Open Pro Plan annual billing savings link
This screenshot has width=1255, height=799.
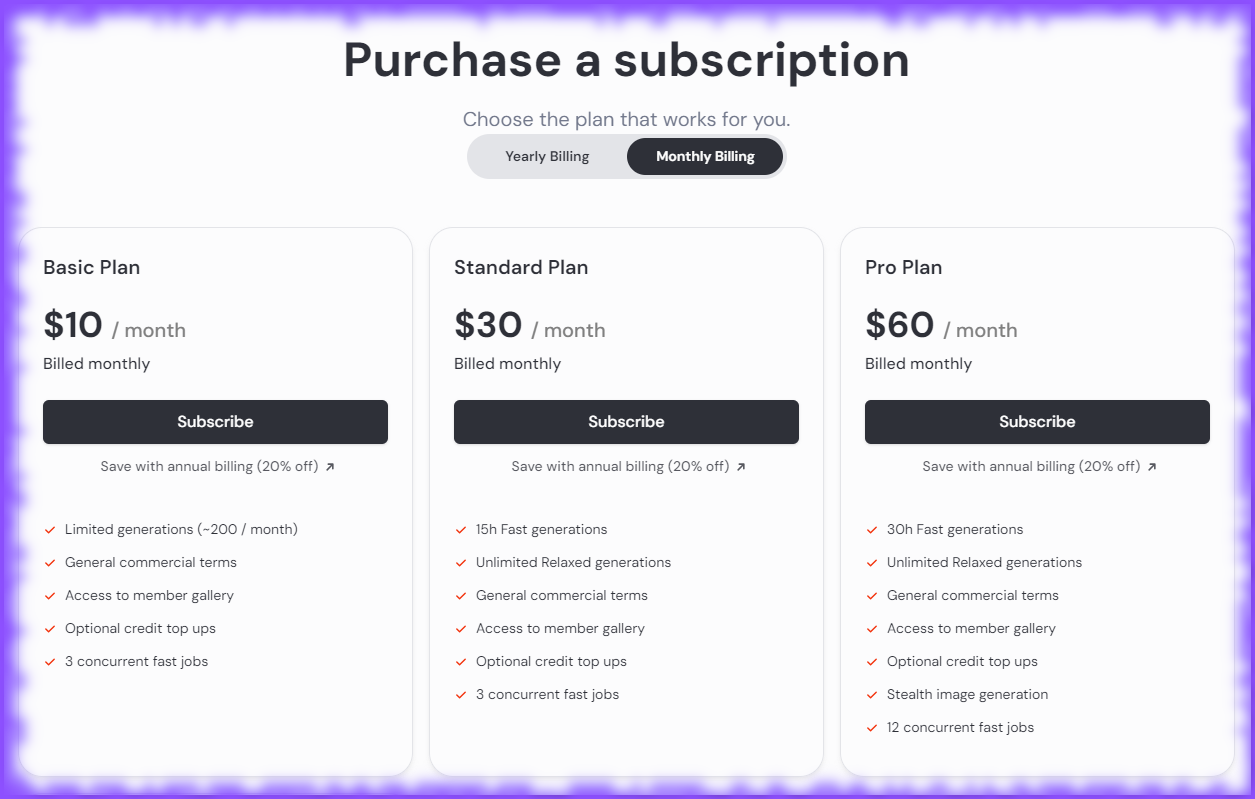[x=1031, y=466]
